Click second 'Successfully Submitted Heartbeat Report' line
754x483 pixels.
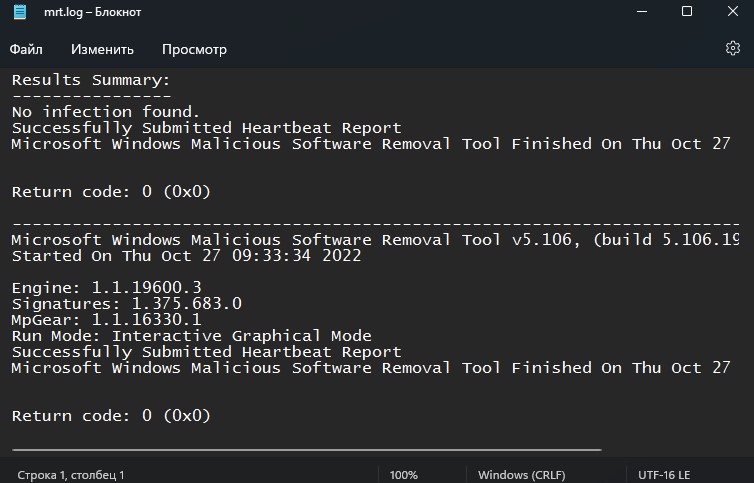(x=206, y=352)
